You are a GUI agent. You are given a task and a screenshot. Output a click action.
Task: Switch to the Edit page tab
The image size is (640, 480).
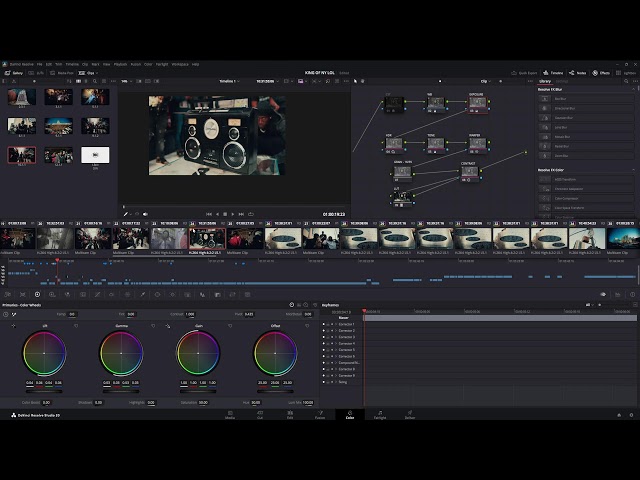[290, 415]
